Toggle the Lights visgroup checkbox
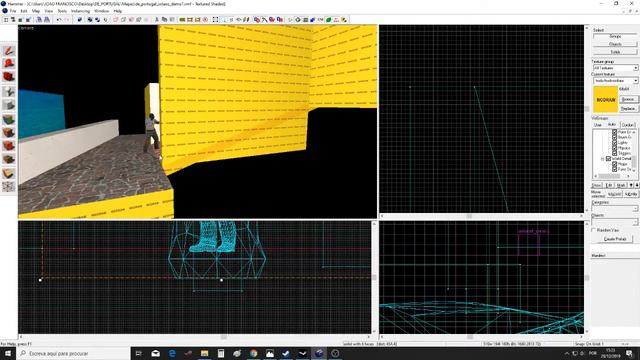The image size is (640, 360). tap(615, 143)
